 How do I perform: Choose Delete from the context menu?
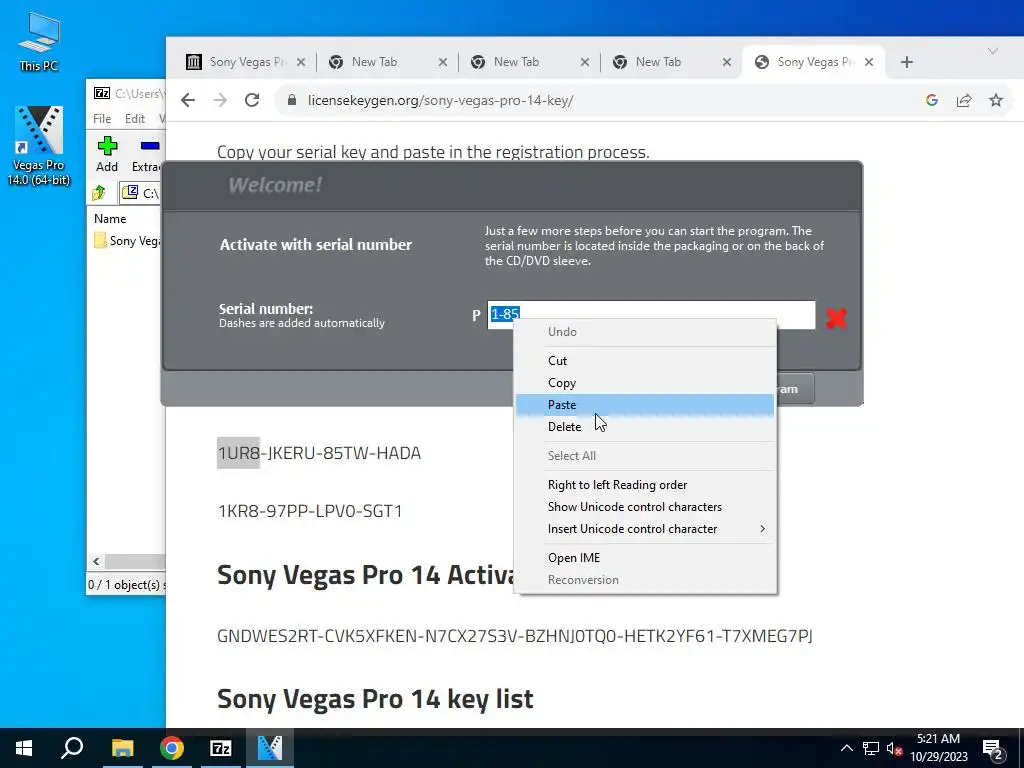coord(645,426)
